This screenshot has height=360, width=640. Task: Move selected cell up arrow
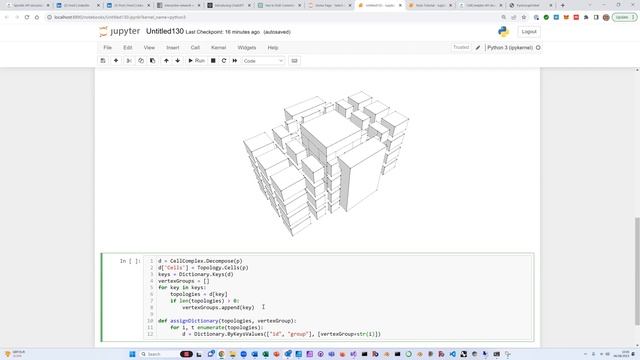166,61
